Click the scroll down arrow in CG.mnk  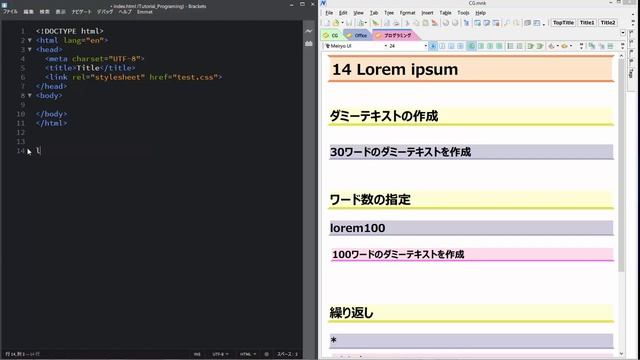(x=621, y=353)
